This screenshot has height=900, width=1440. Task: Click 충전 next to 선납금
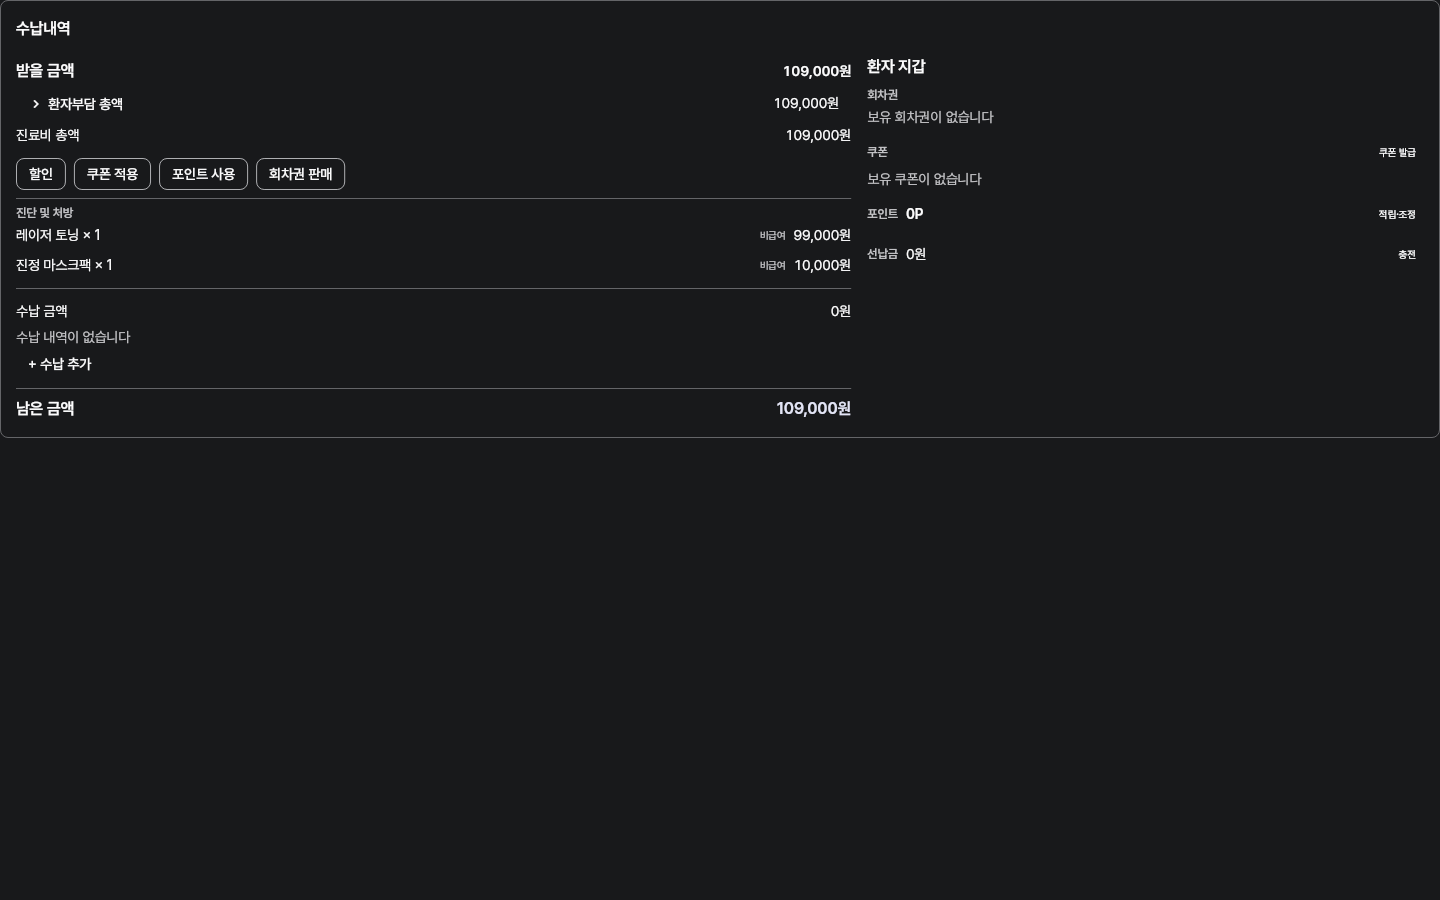point(1407,255)
